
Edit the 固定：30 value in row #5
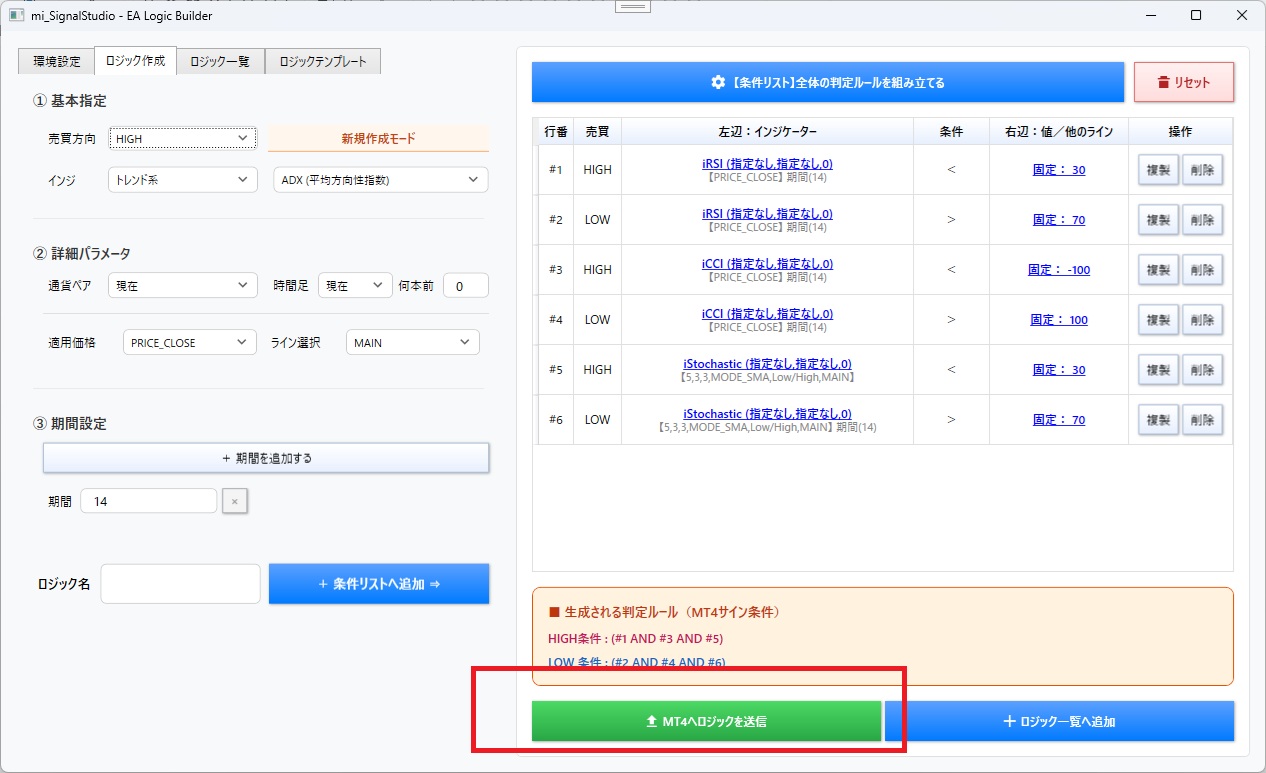(1059, 370)
